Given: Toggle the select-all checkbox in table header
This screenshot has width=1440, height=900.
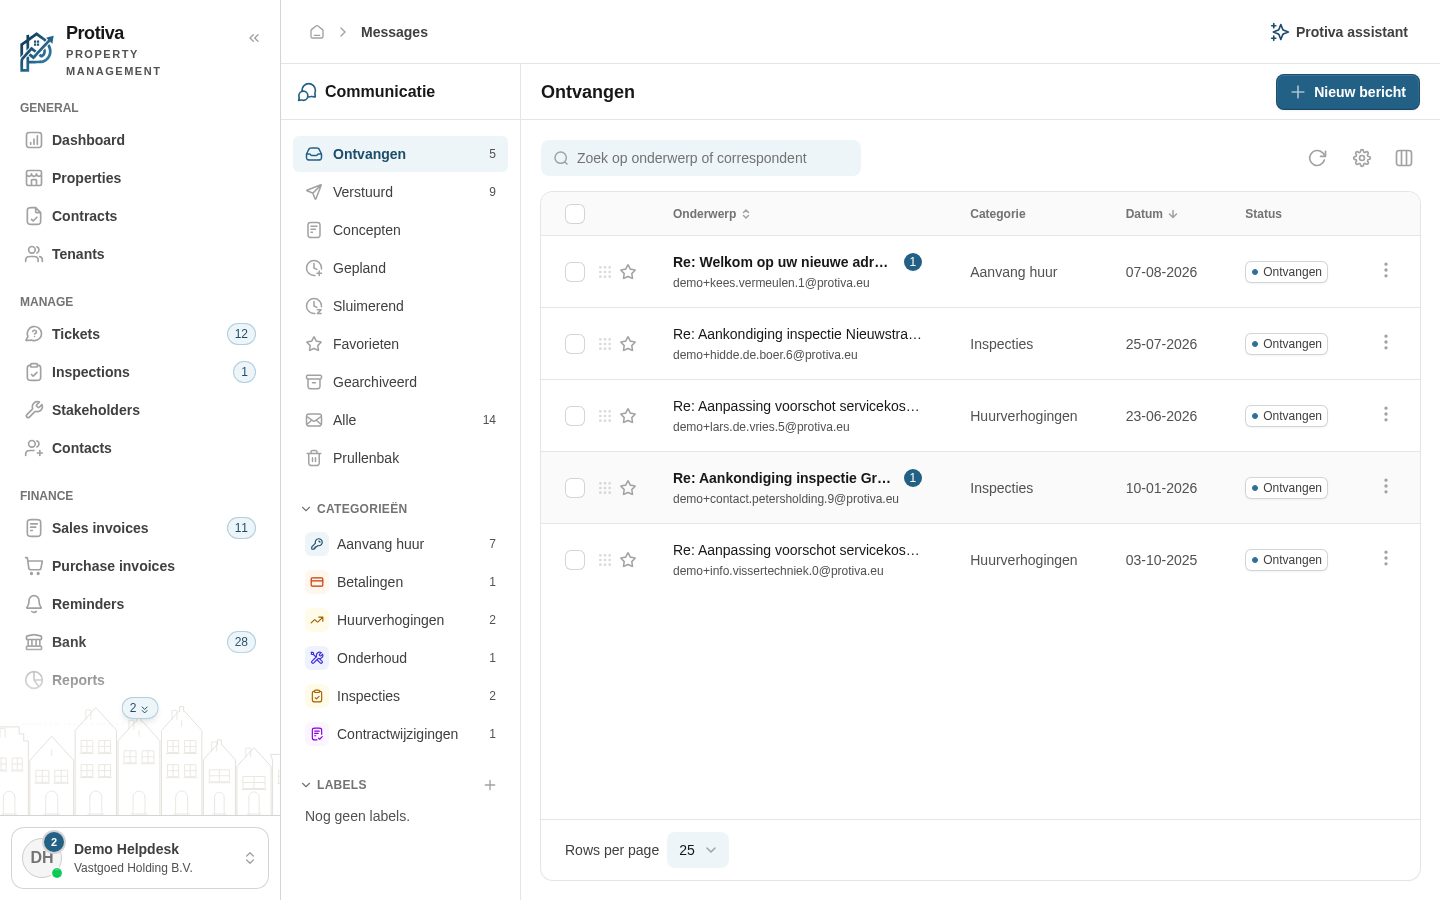Looking at the screenshot, I should pyautogui.click(x=575, y=214).
